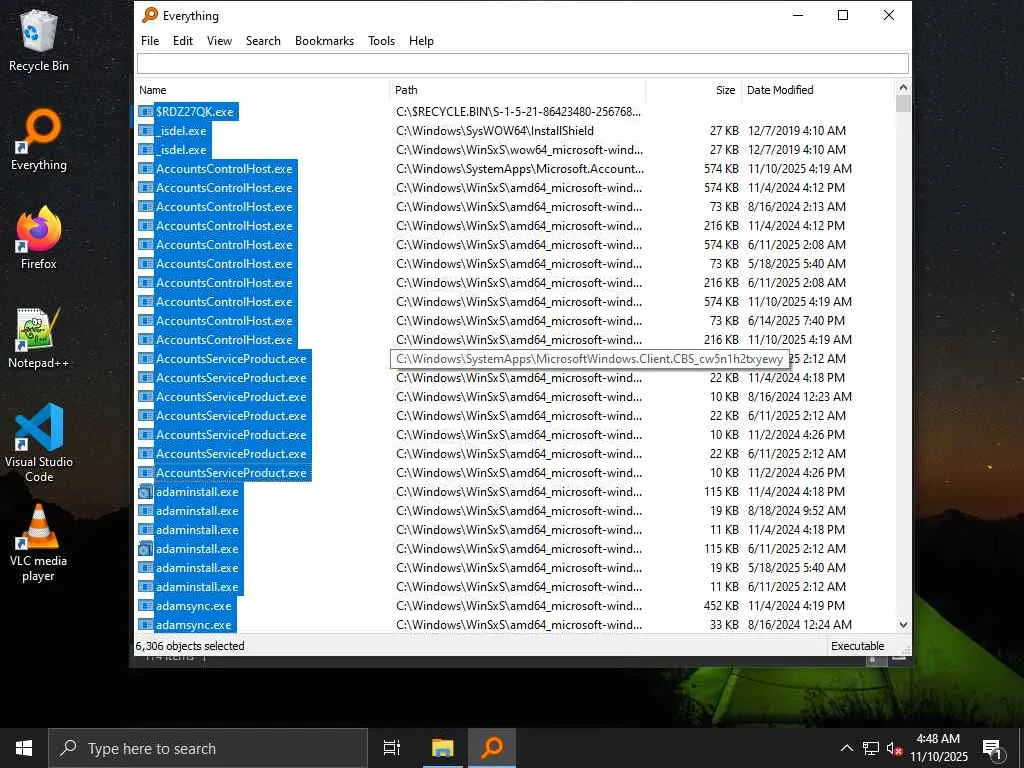Image resolution: width=1024 pixels, height=768 pixels.
Task: Click the vertical scrollbar thumb
Action: tap(903, 104)
